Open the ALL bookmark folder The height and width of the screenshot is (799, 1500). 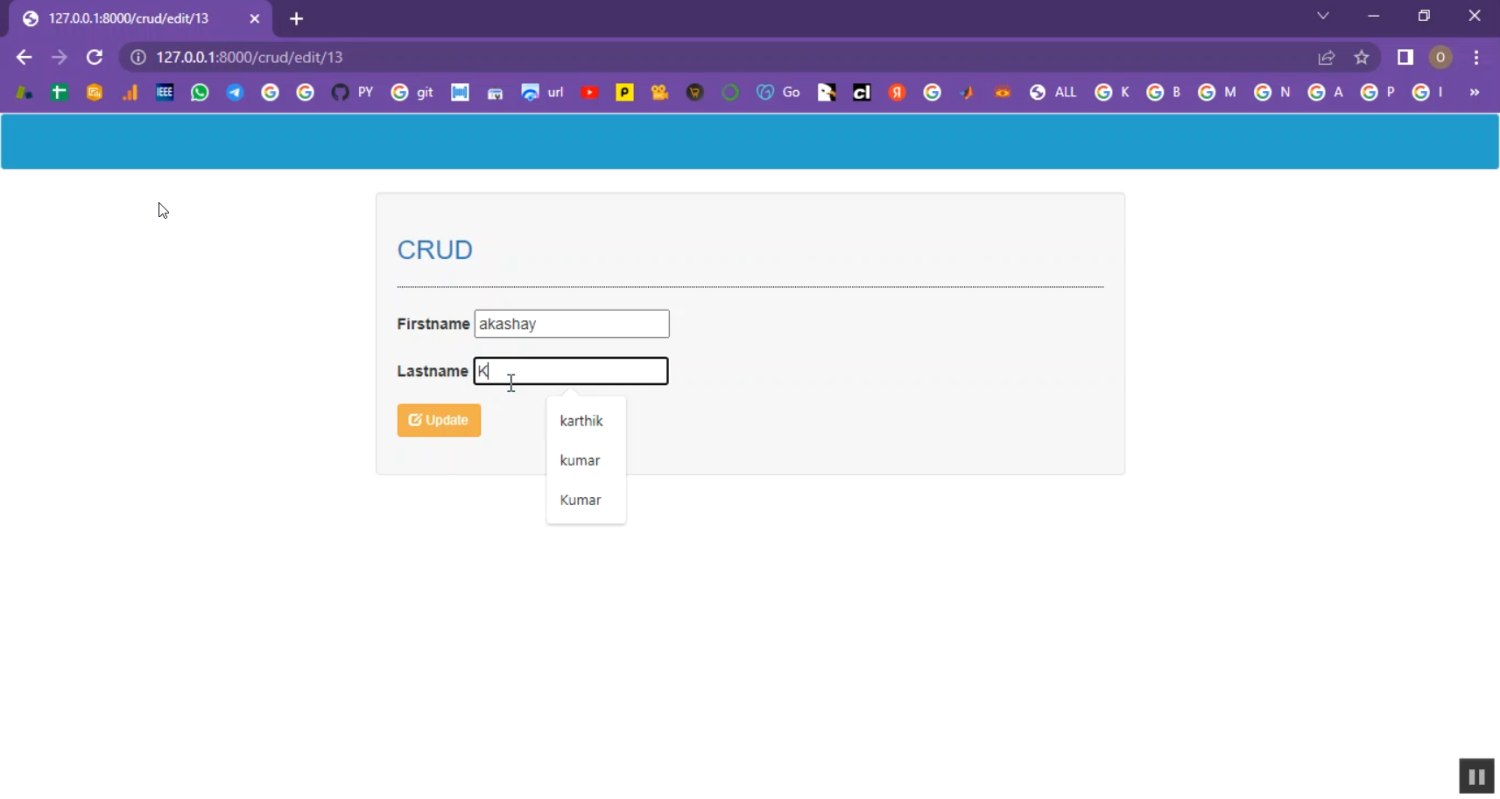1053,92
